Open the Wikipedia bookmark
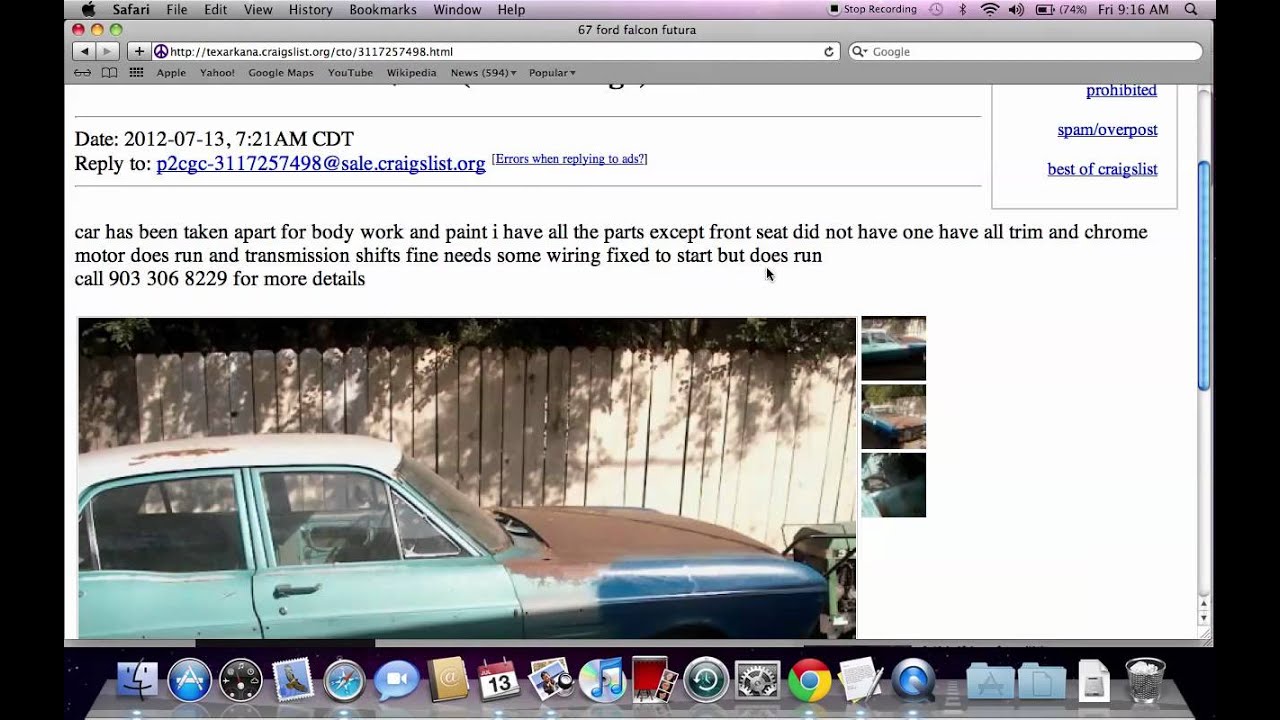Viewport: 1280px width, 720px height. [411, 72]
